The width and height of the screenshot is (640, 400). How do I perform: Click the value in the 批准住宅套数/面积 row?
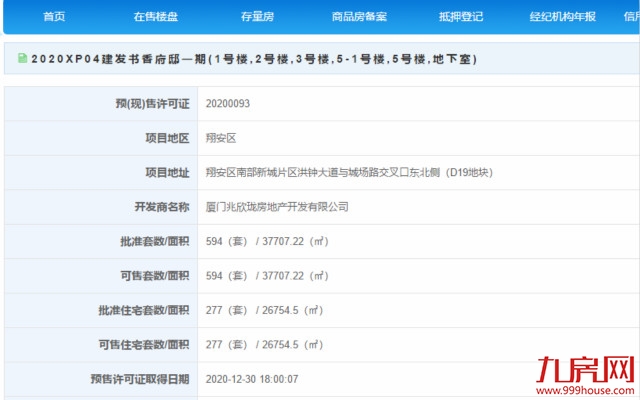pyautogui.click(x=264, y=310)
